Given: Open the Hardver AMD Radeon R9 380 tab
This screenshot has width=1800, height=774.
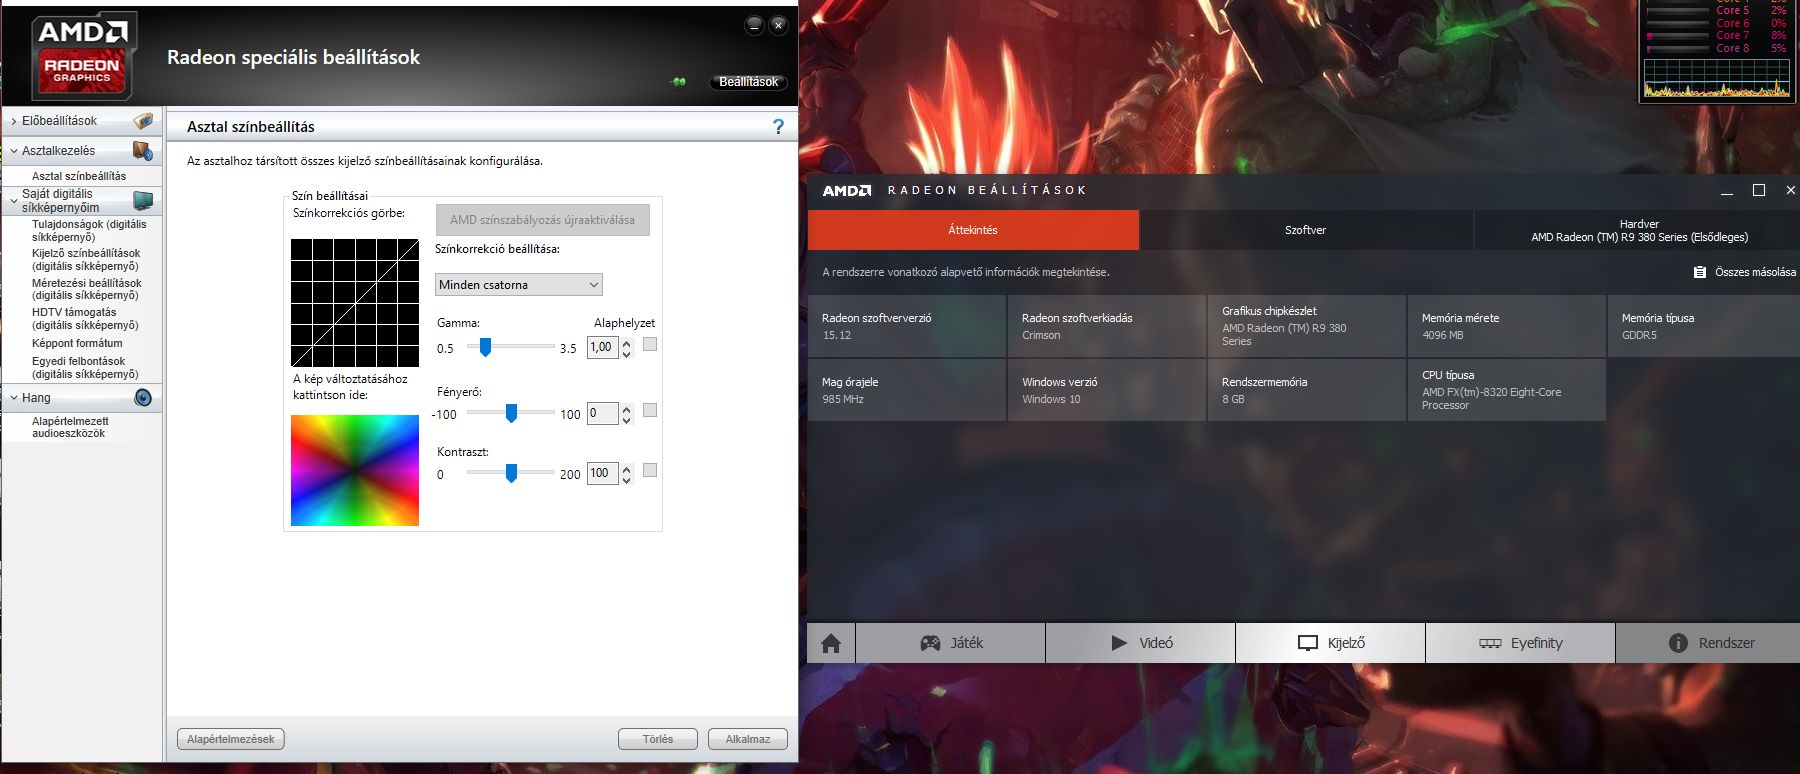Looking at the screenshot, I should [x=1638, y=231].
